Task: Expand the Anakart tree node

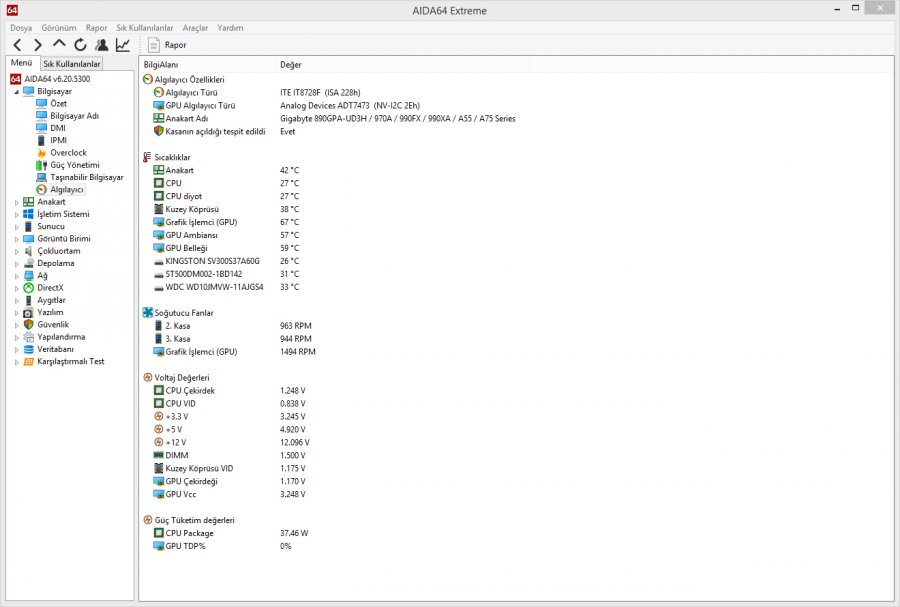Action: coord(16,203)
